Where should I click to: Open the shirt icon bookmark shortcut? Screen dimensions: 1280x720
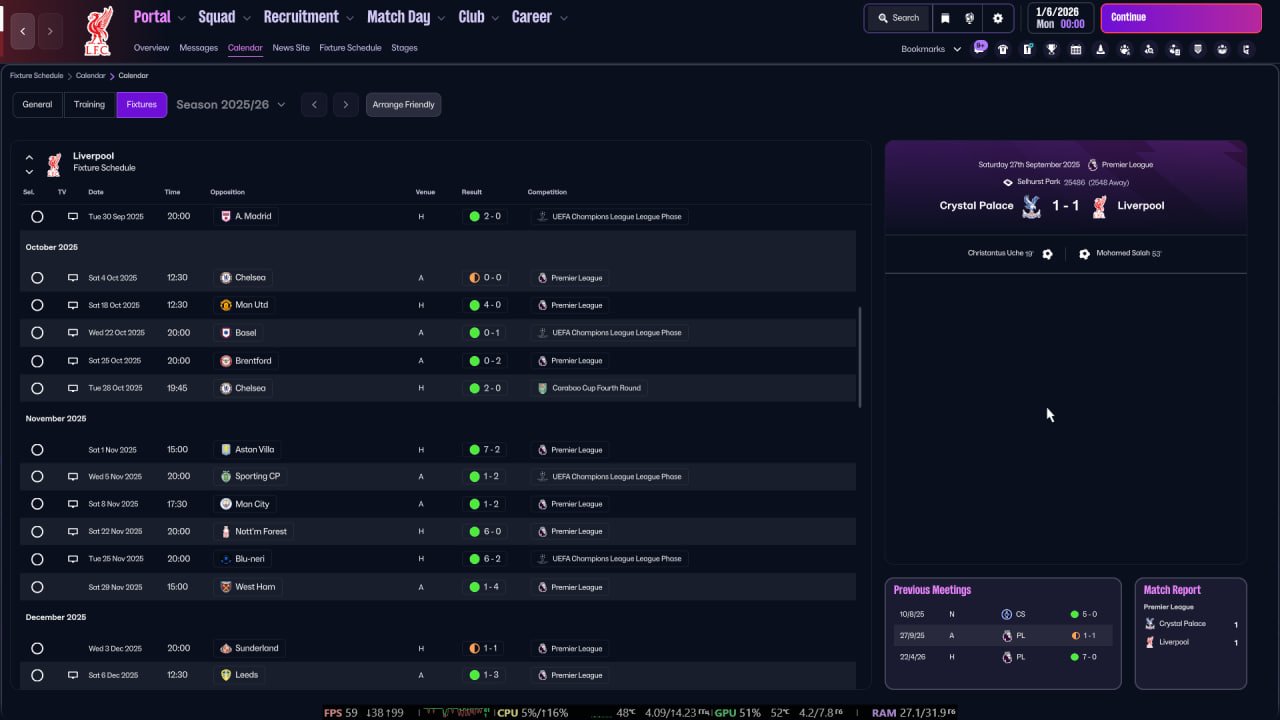tap(1003, 49)
